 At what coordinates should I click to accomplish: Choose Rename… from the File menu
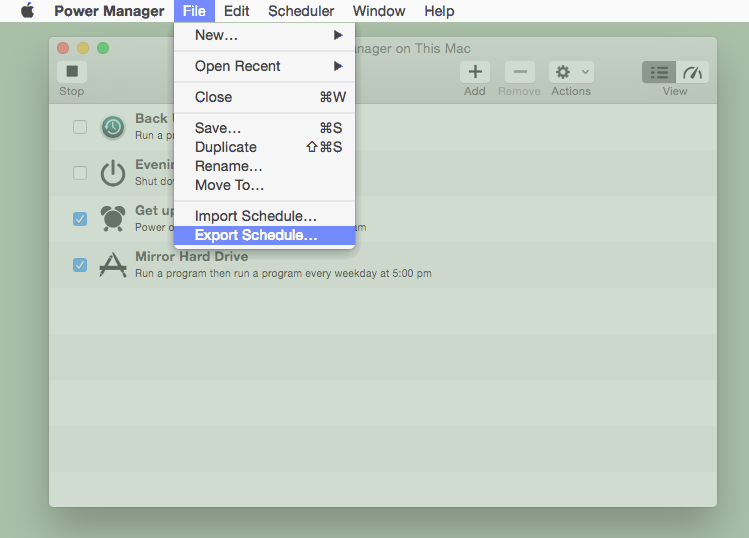point(265,166)
